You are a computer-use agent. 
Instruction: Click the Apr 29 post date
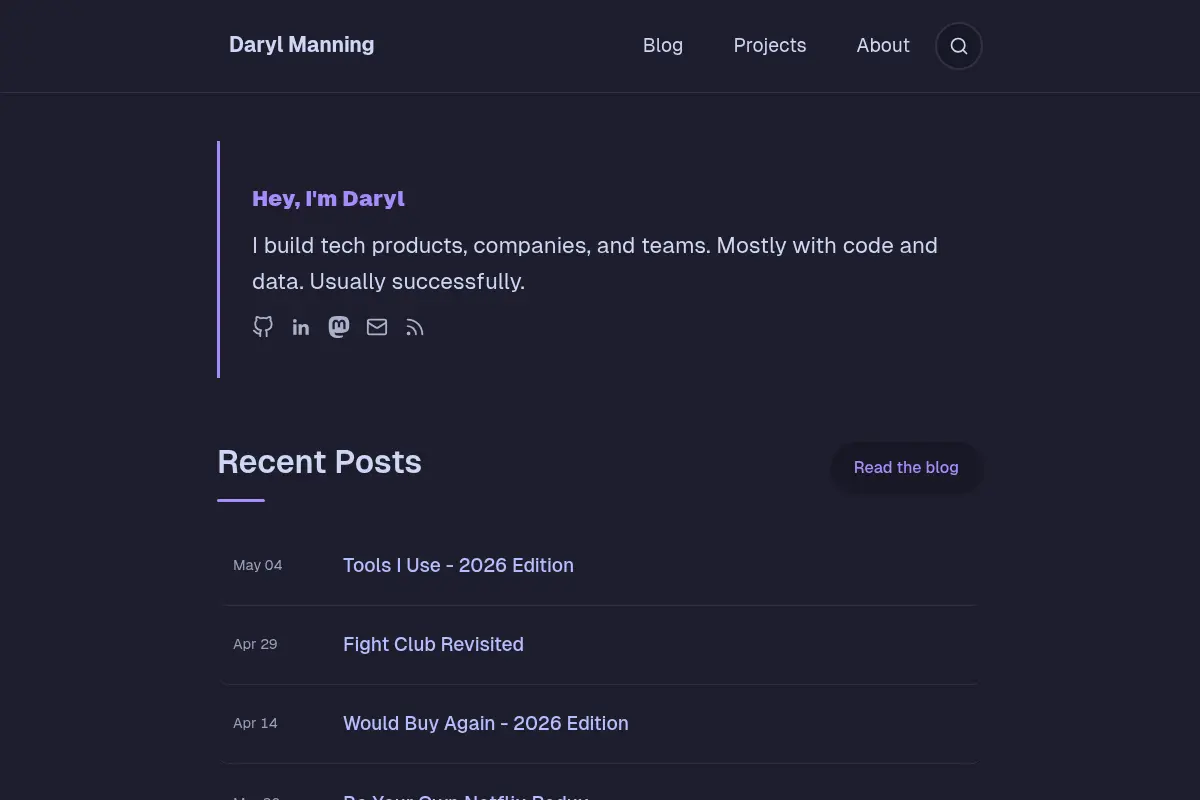click(x=255, y=644)
